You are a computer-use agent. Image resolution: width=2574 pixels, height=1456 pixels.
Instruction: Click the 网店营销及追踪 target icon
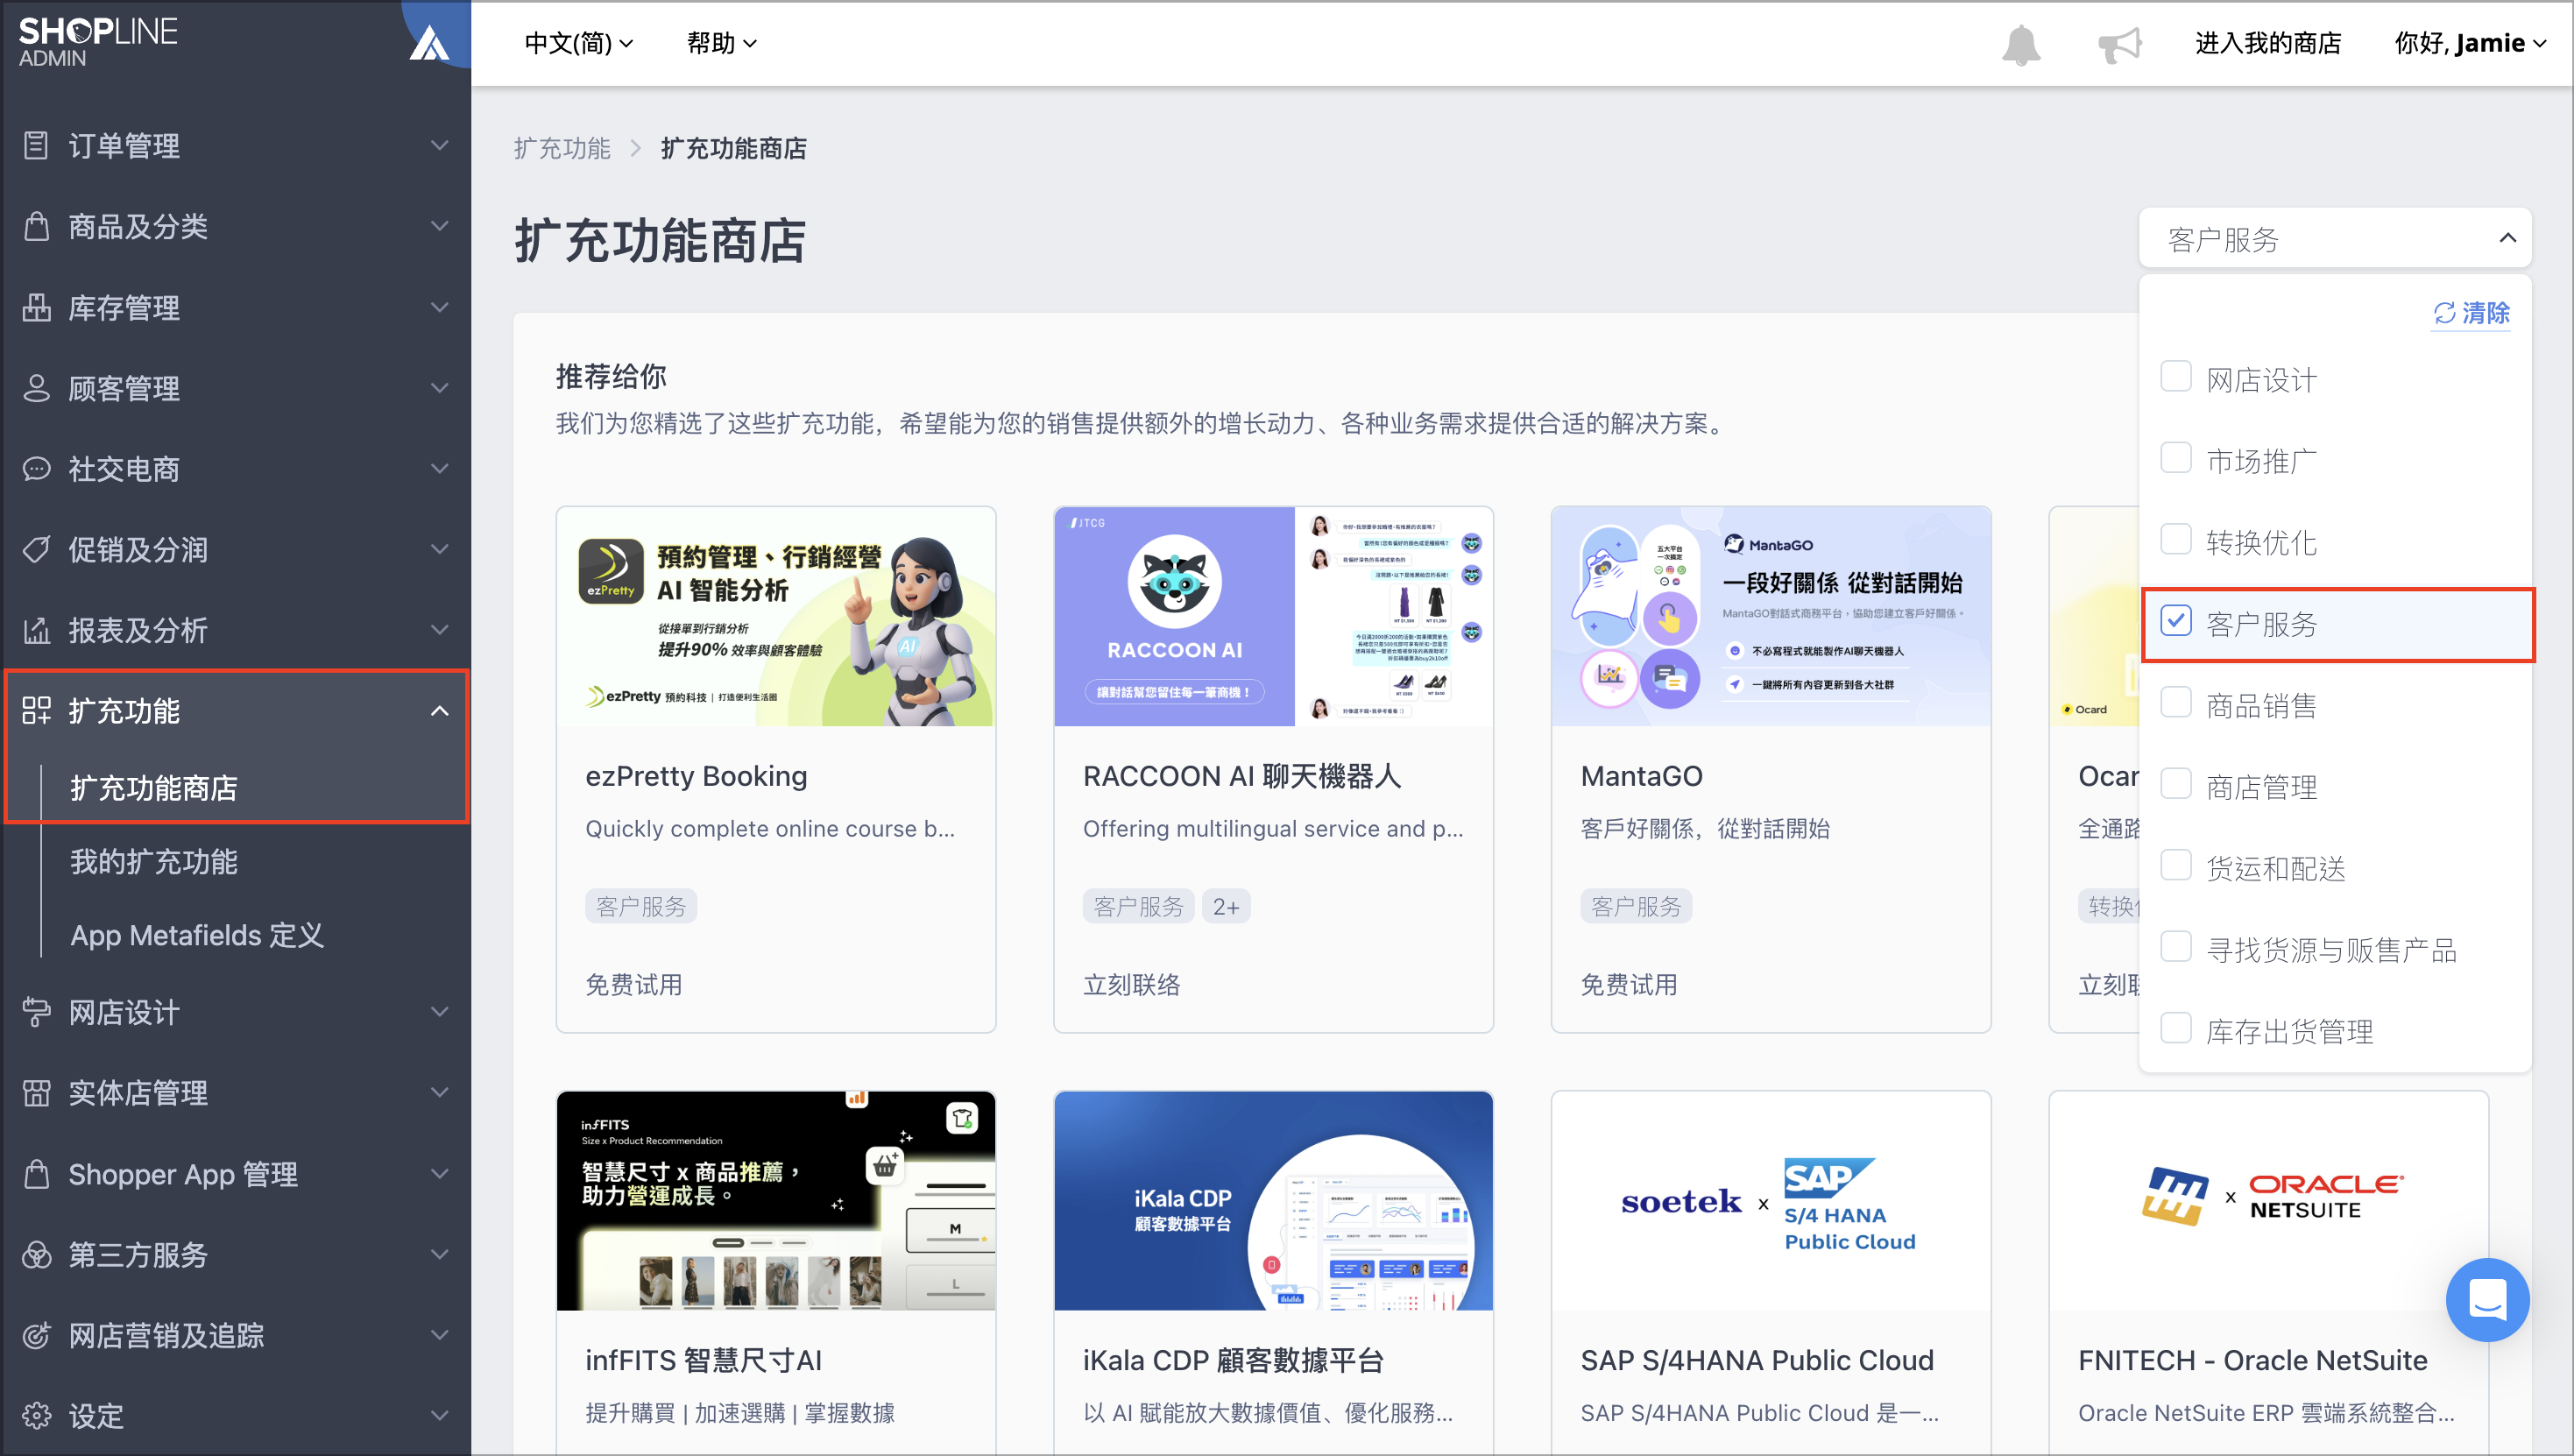[36, 1335]
